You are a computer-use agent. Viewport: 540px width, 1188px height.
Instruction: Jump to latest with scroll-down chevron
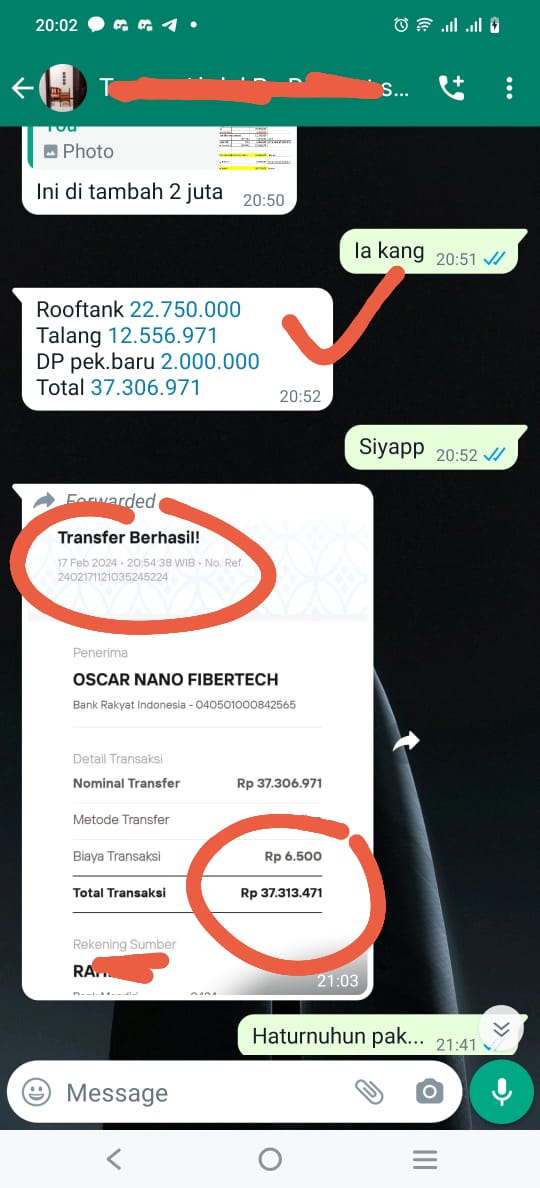pyautogui.click(x=501, y=1028)
